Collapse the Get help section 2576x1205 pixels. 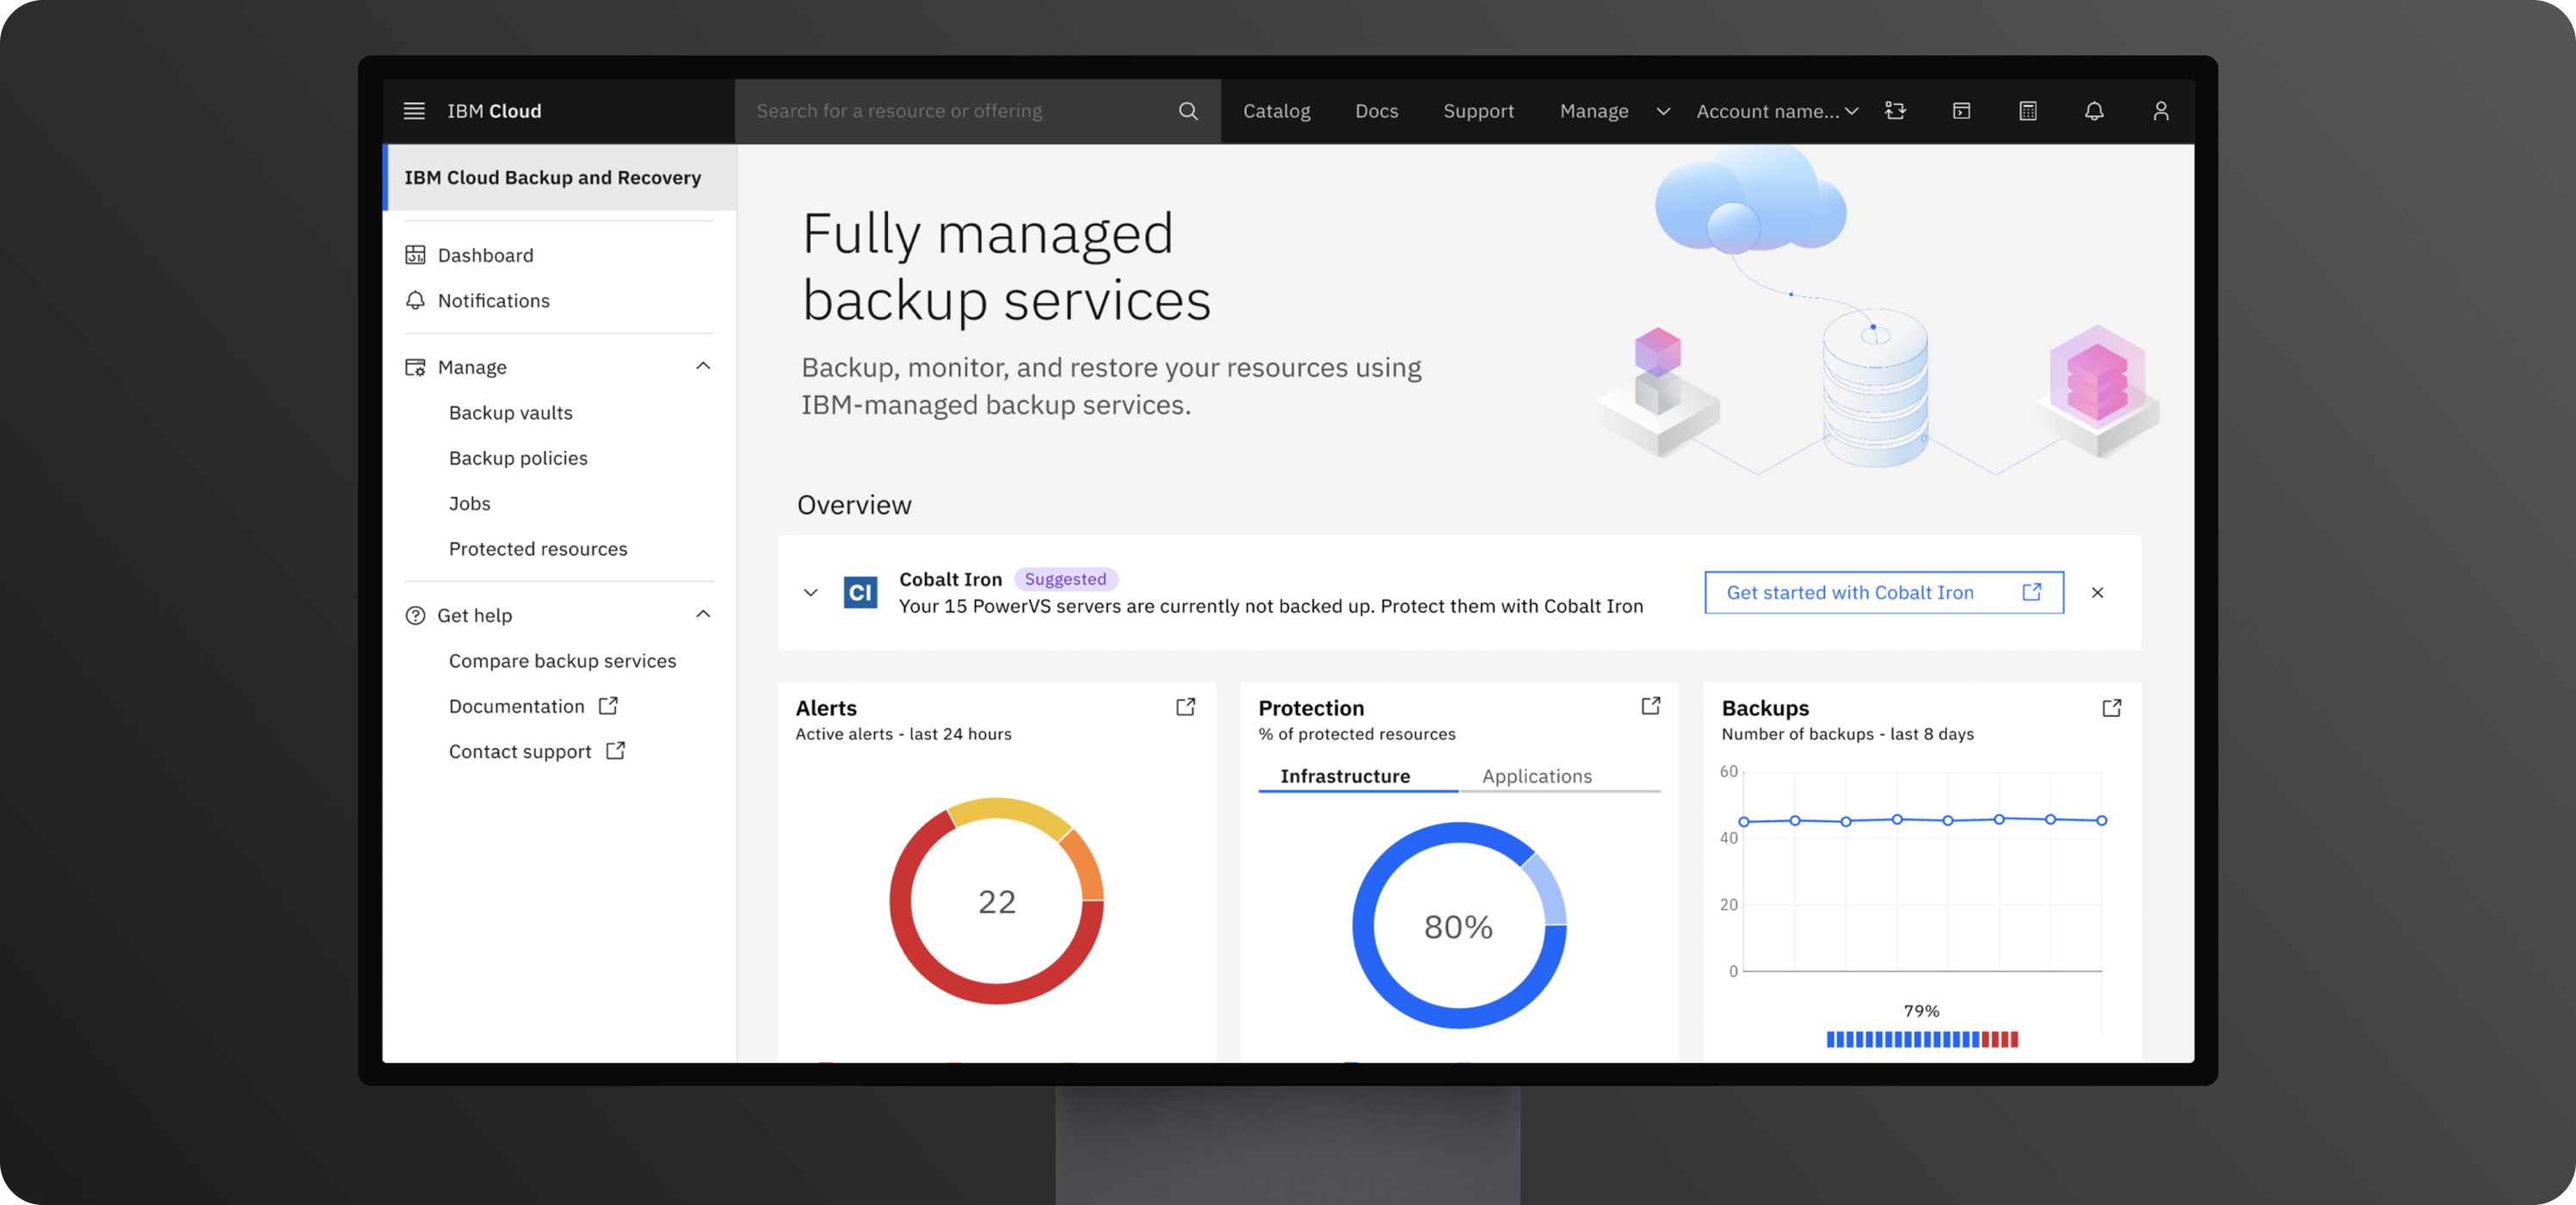705,614
